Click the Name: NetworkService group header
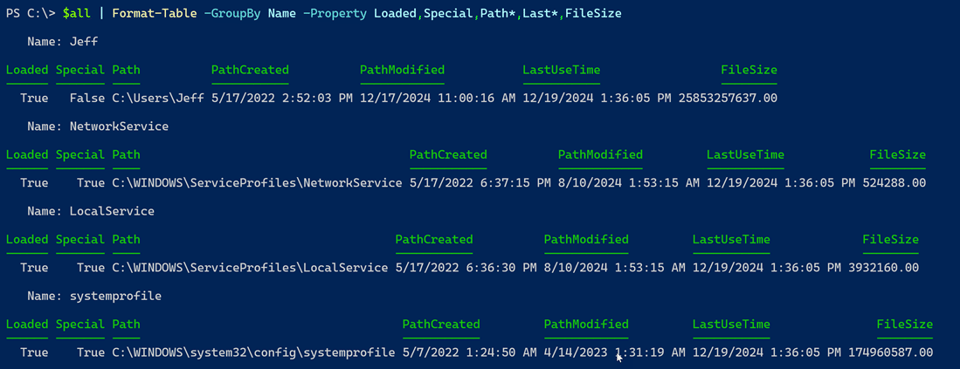This screenshot has width=960, height=369. pos(97,127)
